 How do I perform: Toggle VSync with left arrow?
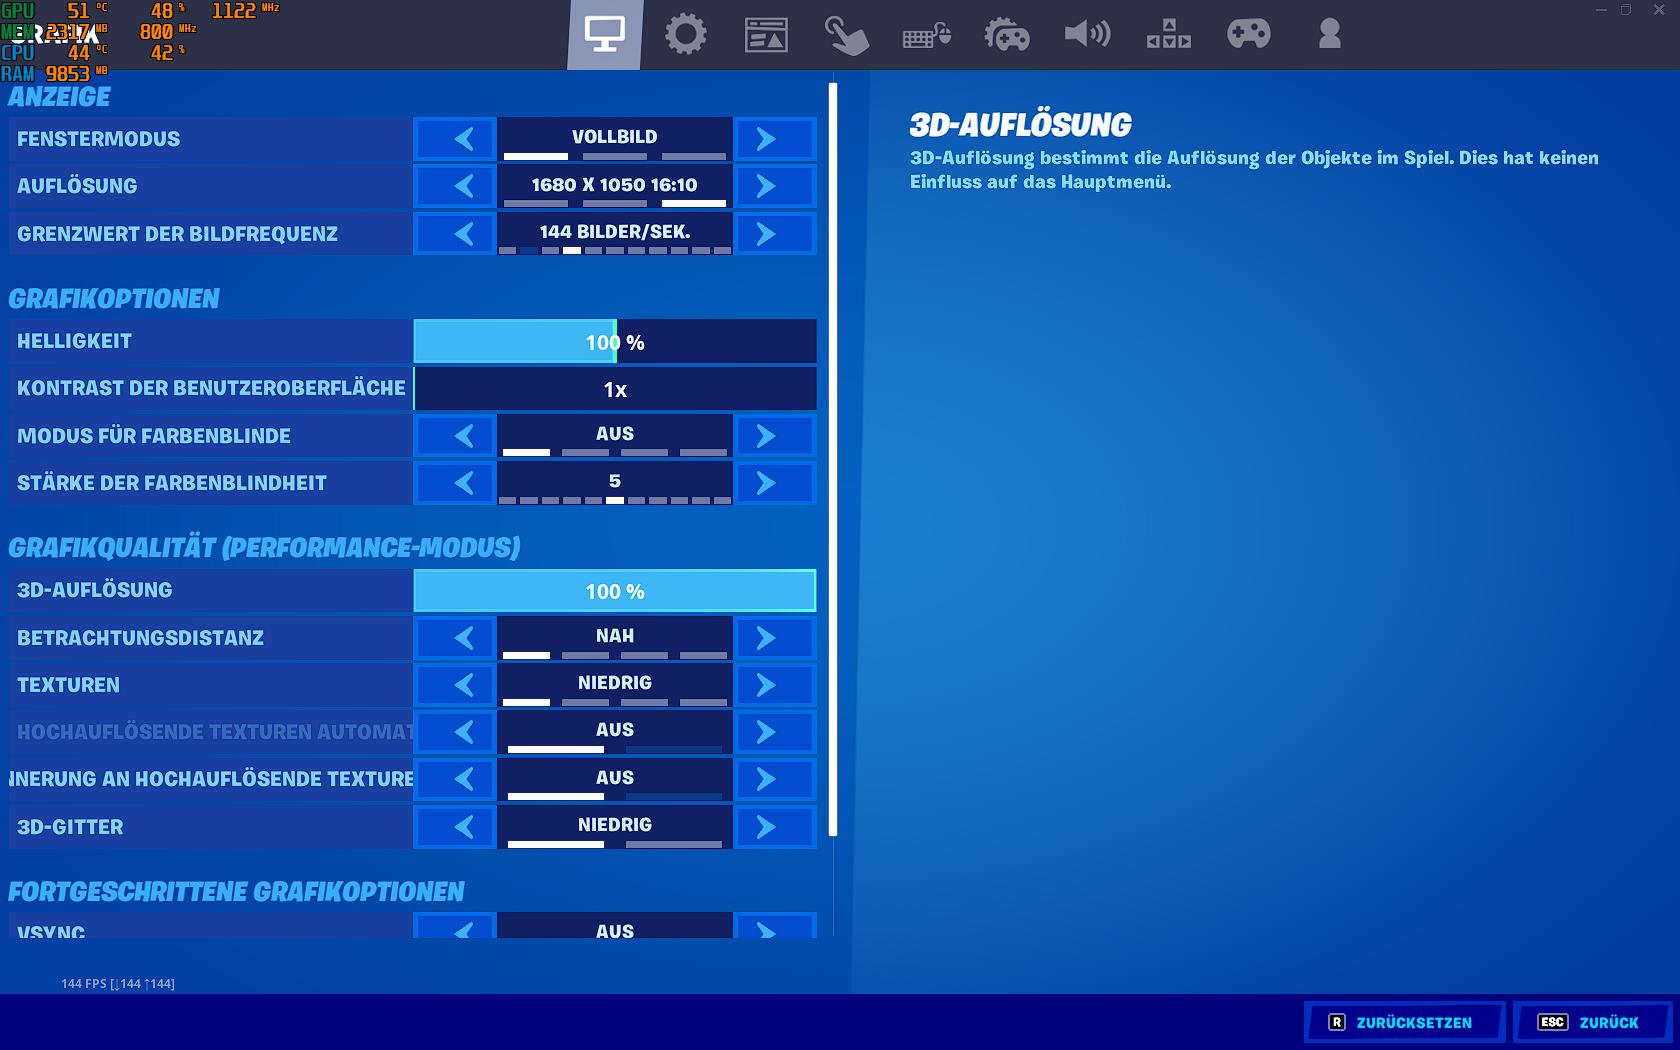click(x=455, y=926)
